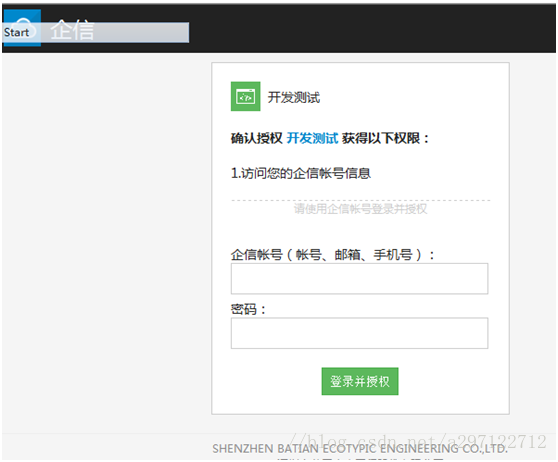The width and height of the screenshot is (558, 462).
Task: Select the 确认授权 heading text
Action: (x=256, y=138)
